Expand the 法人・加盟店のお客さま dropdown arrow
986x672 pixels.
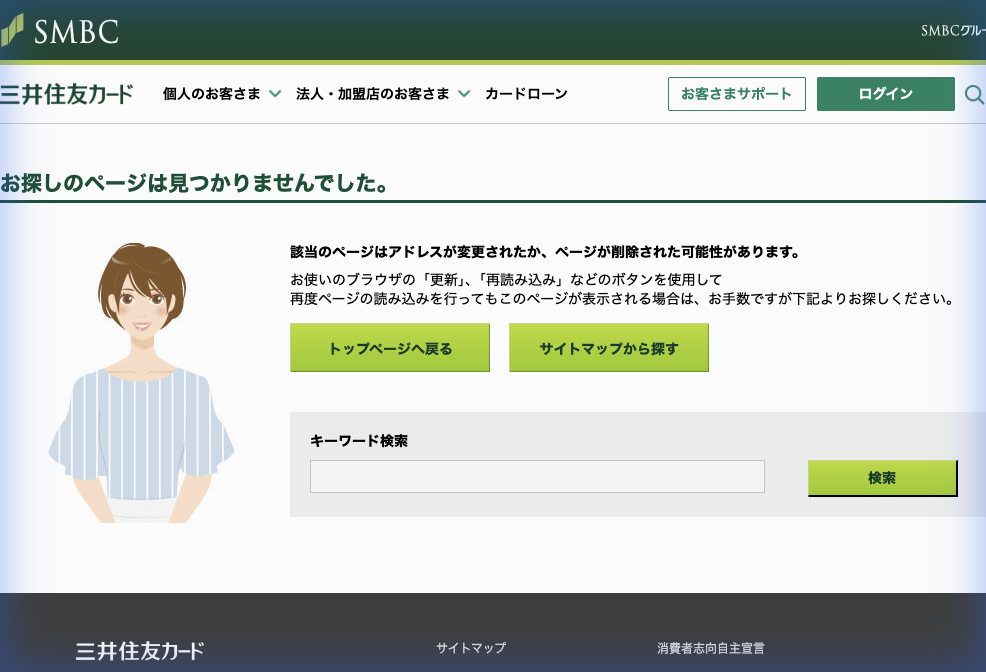pyautogui.click(x=463, y=94)
